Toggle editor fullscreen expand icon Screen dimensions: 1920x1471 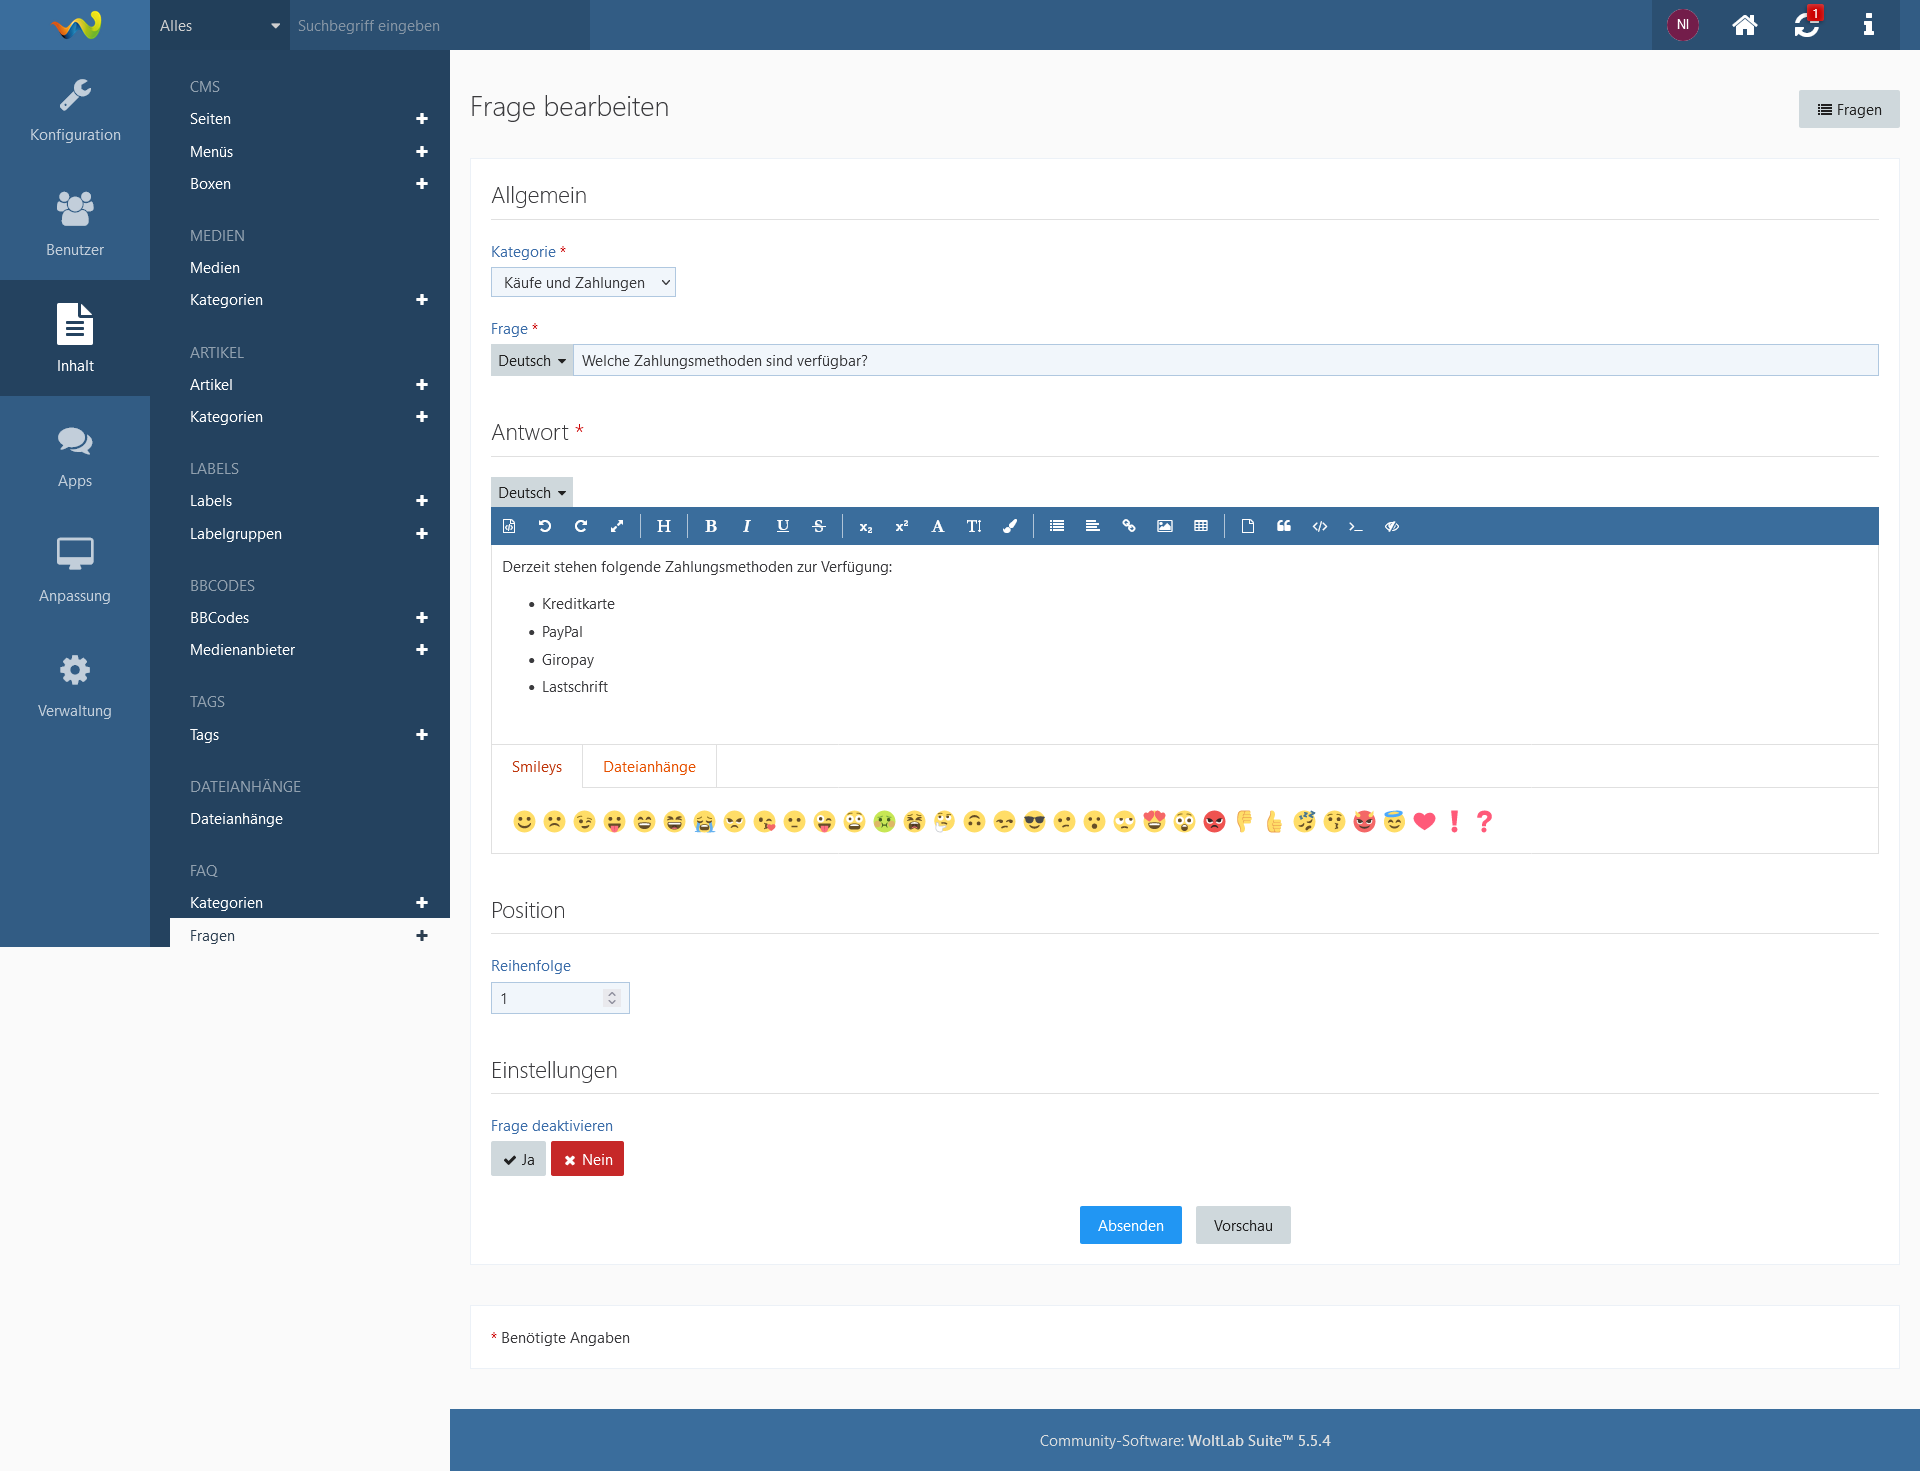point(617,526)
